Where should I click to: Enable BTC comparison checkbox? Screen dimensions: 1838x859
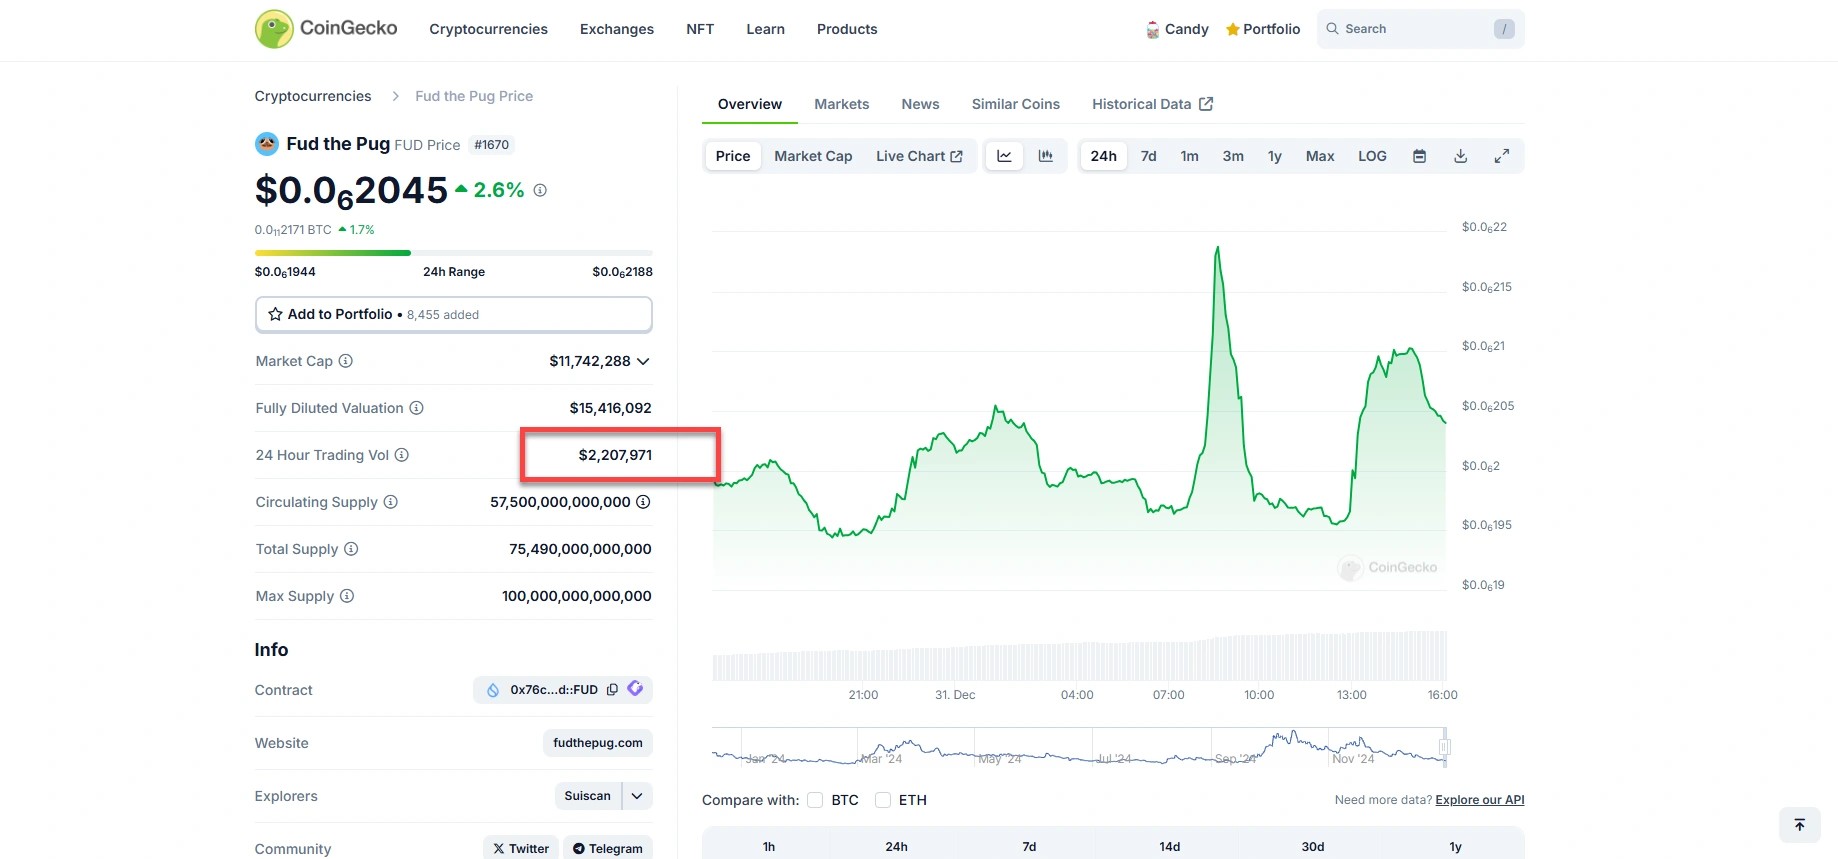point(815,800)
